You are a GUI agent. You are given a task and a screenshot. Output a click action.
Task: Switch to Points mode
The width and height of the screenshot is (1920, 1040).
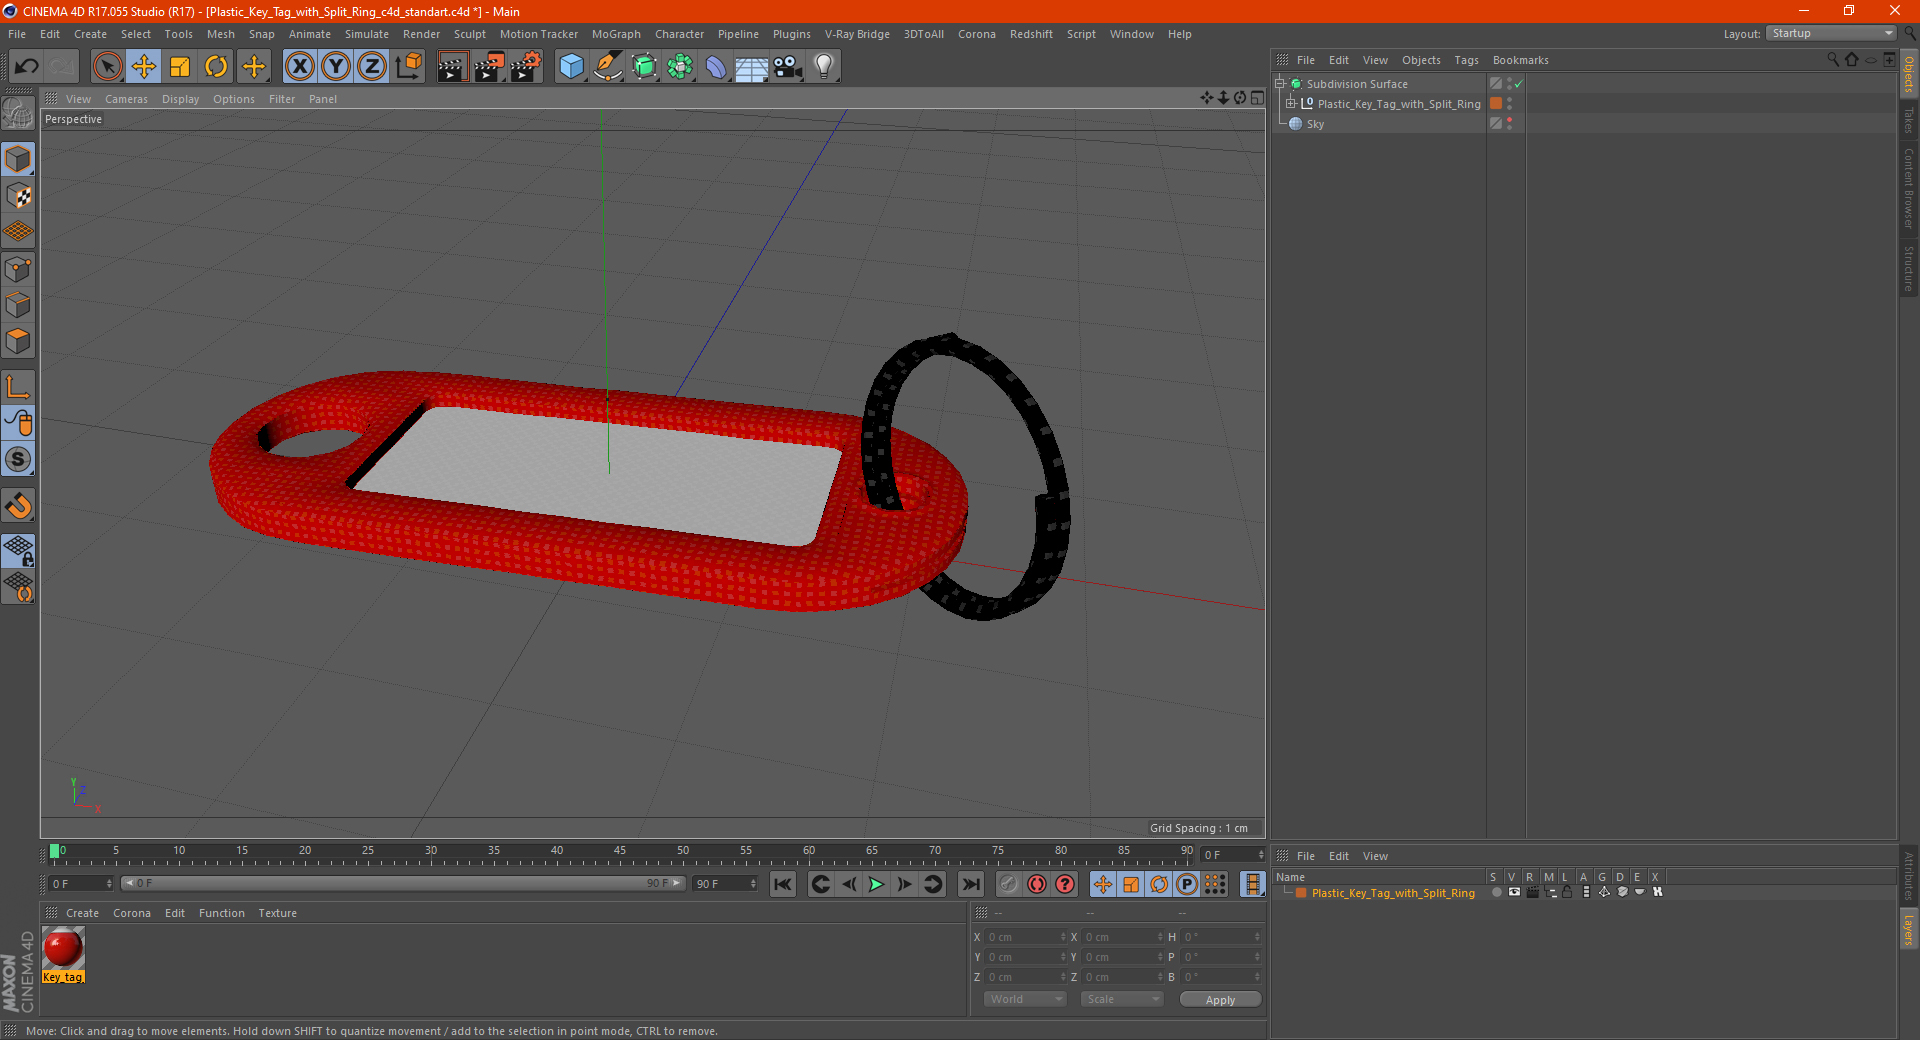18,269
